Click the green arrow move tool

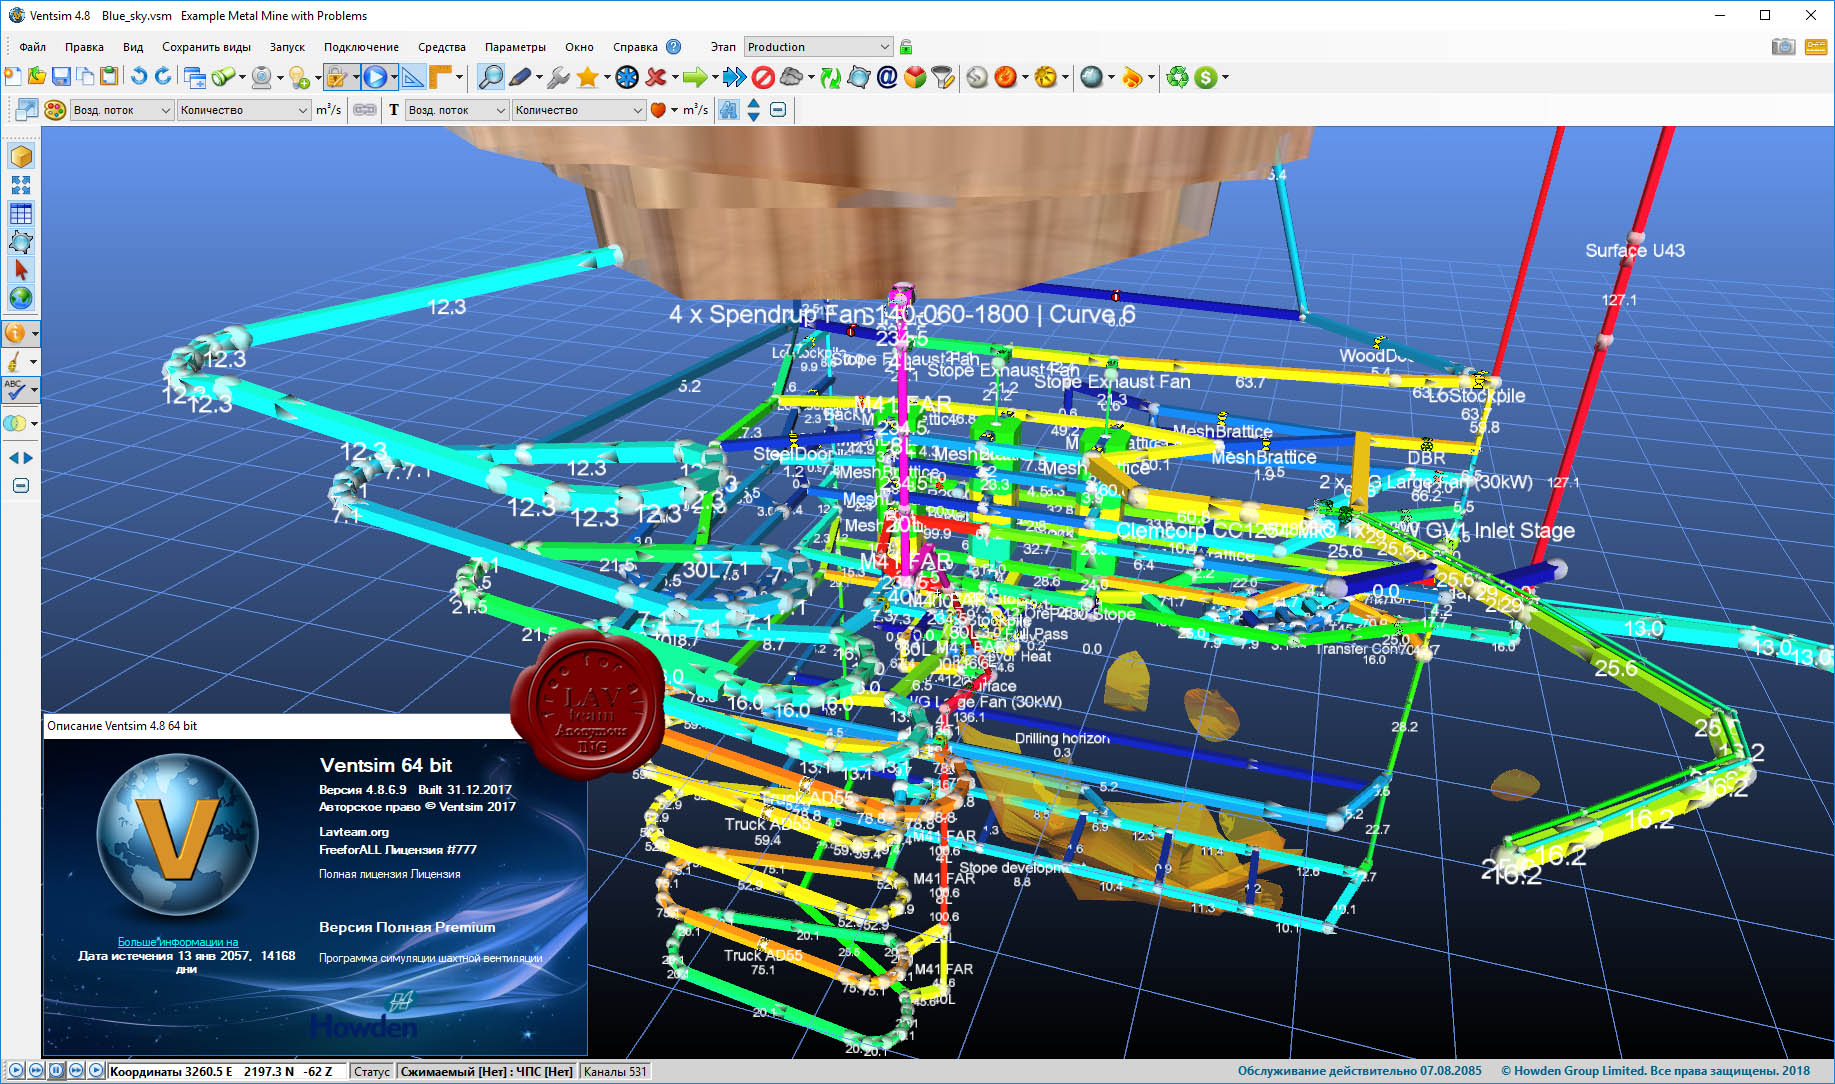[695, 77]
